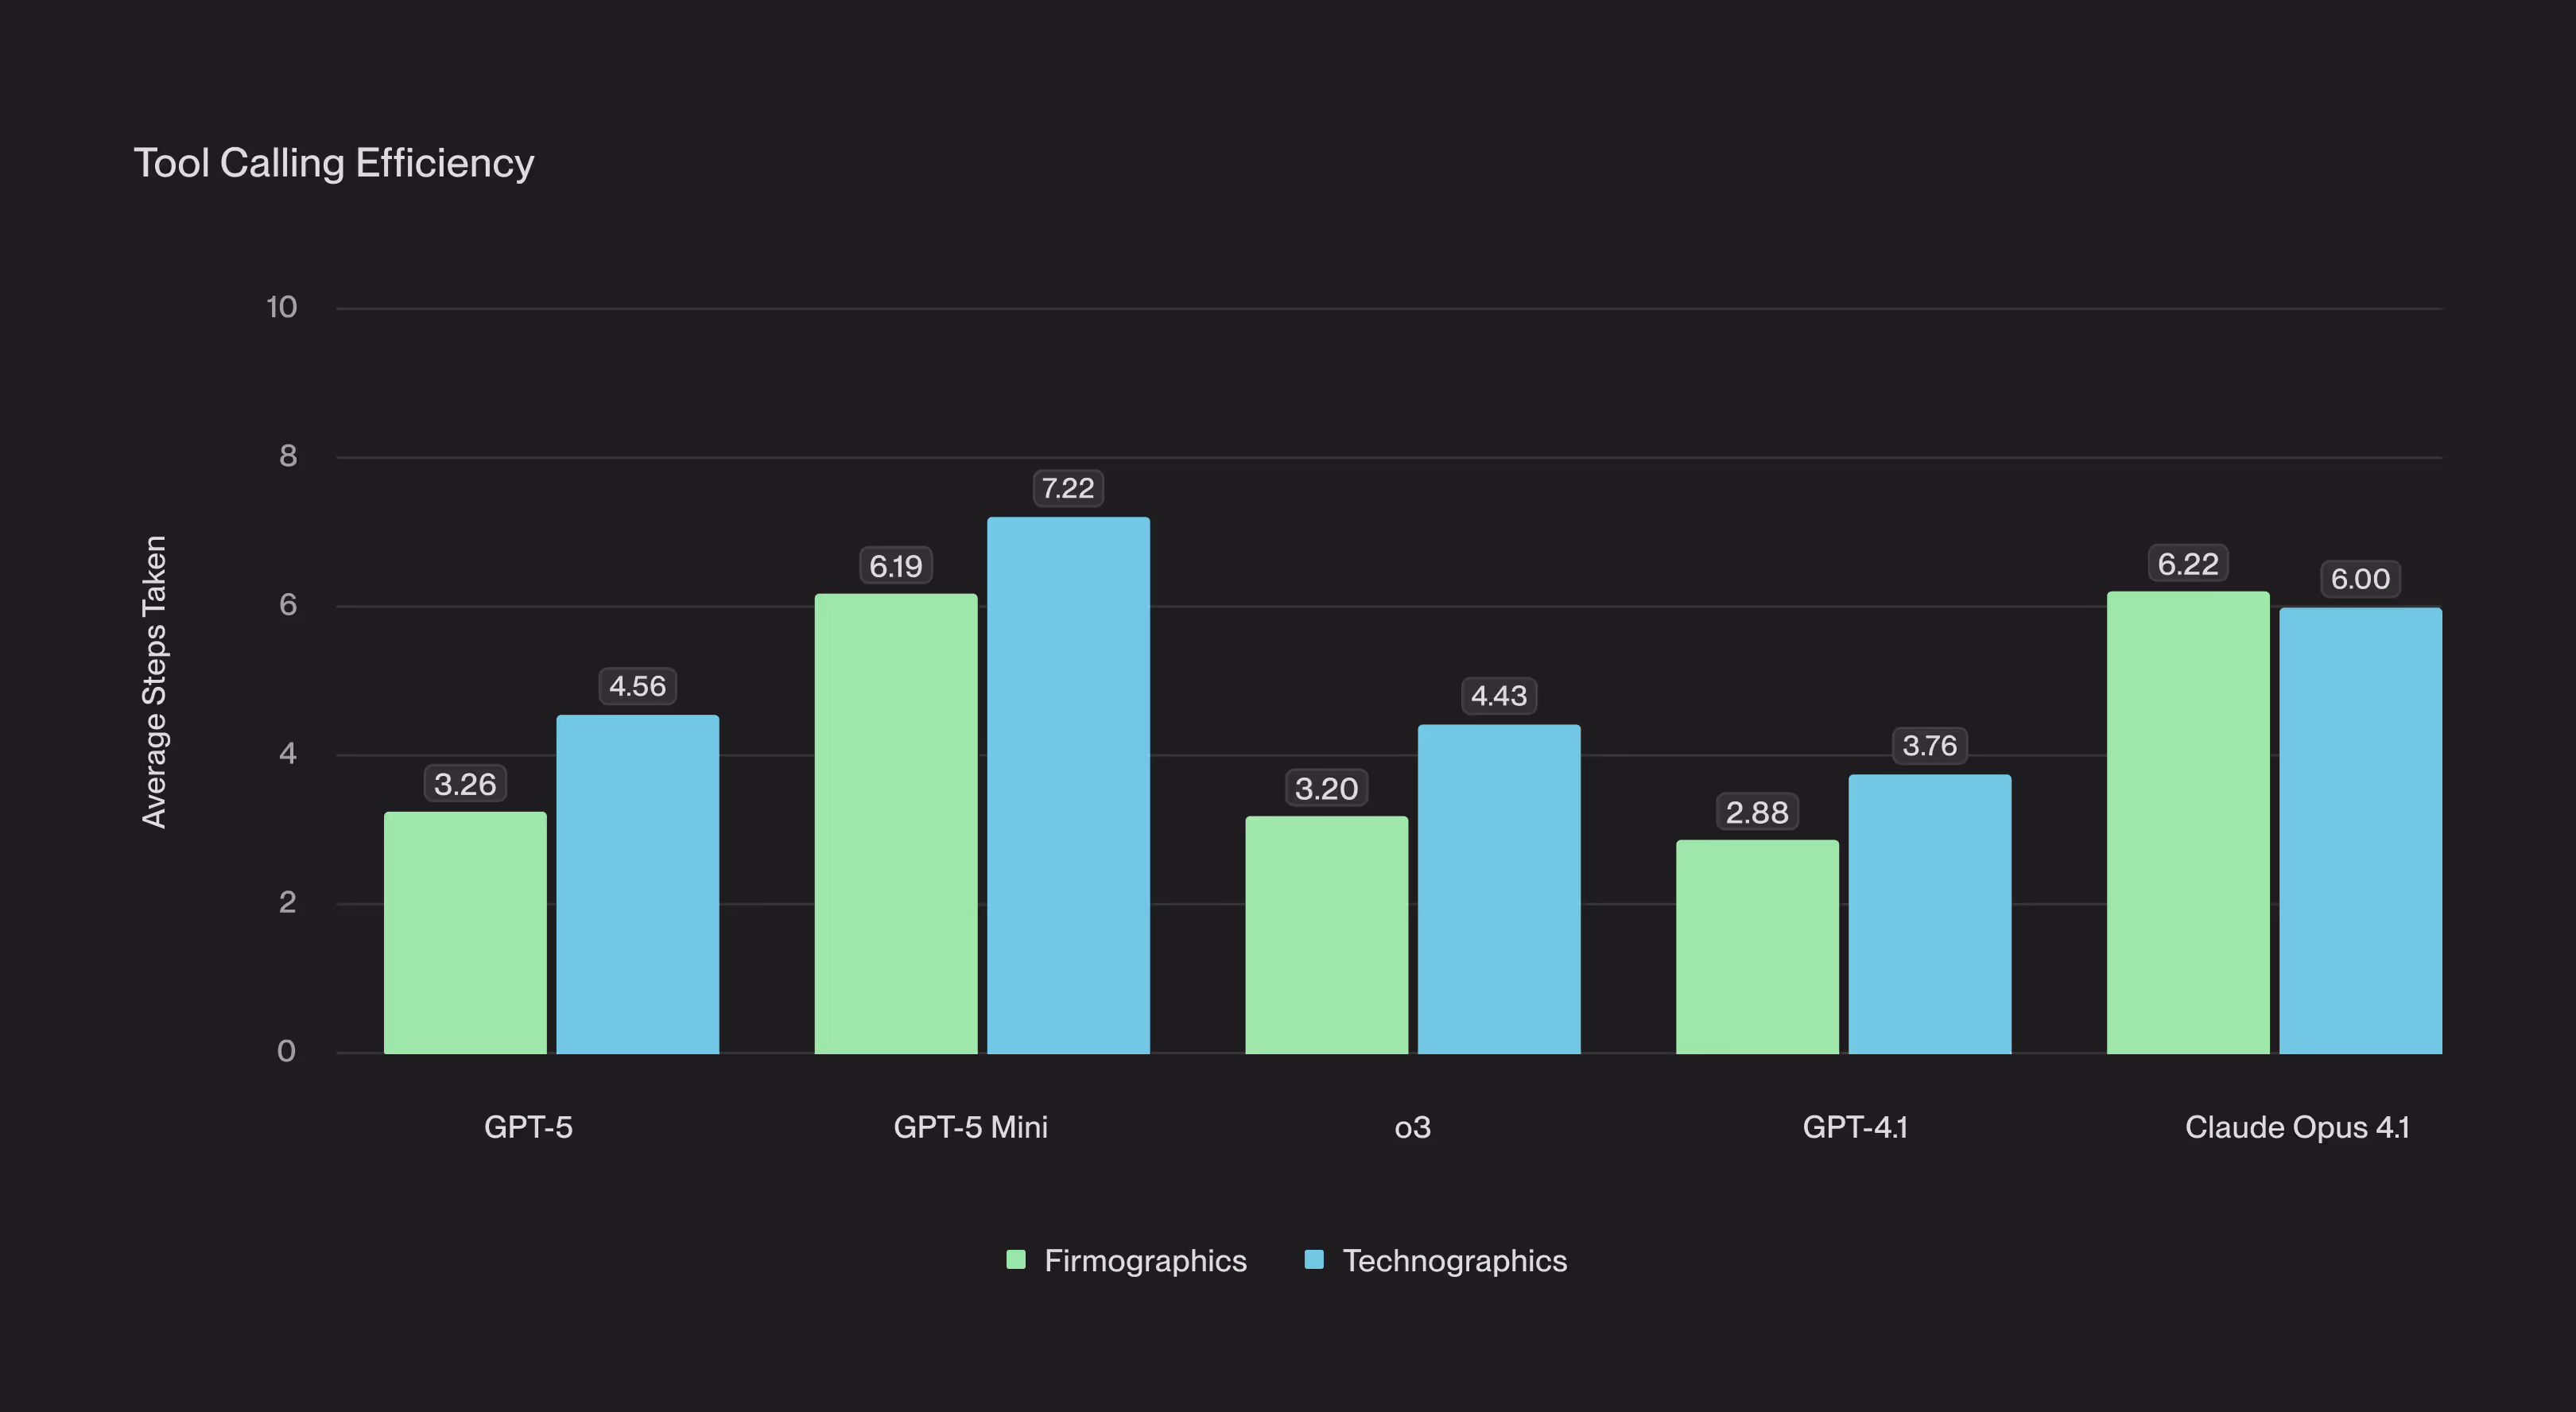Click the GPT-5 Mini axis label
This screenshot has width=2576, height=1412.
970,1128
